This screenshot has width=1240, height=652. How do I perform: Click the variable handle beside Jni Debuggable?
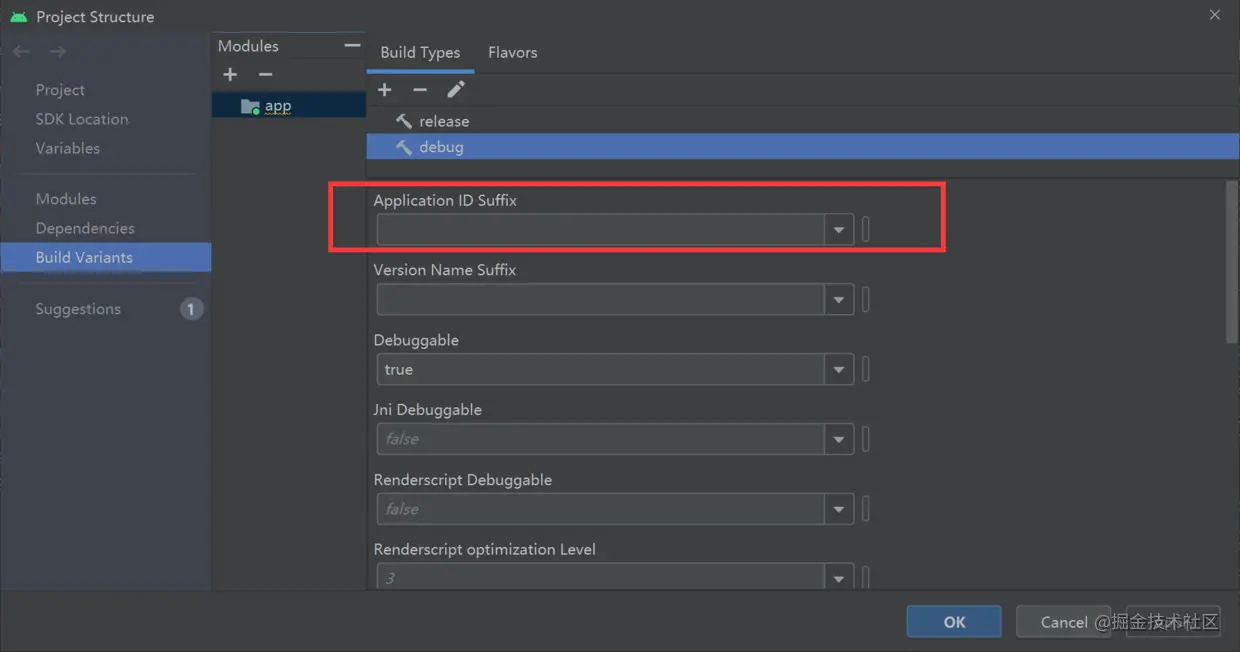(866, 439)
